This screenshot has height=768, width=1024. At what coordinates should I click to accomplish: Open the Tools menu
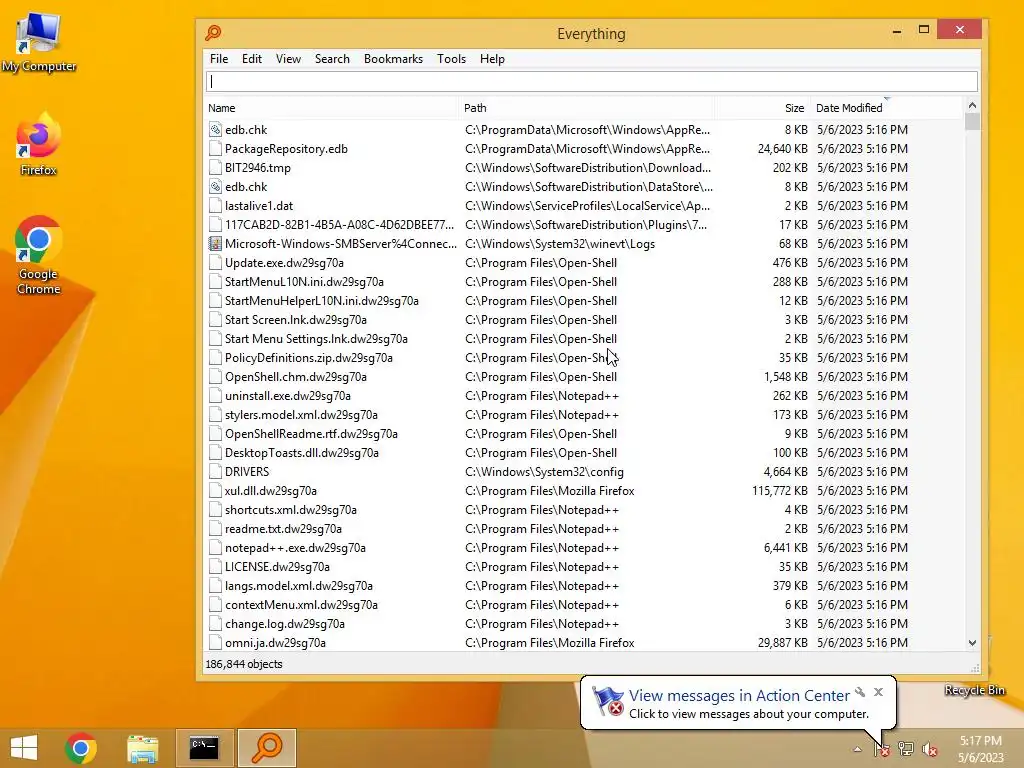(451, 59)
